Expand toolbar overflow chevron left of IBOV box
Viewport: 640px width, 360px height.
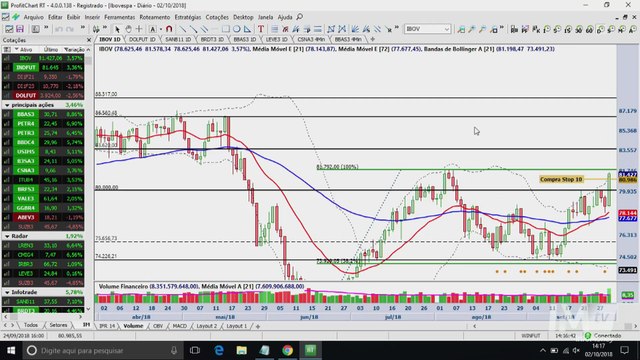point(397,28)
